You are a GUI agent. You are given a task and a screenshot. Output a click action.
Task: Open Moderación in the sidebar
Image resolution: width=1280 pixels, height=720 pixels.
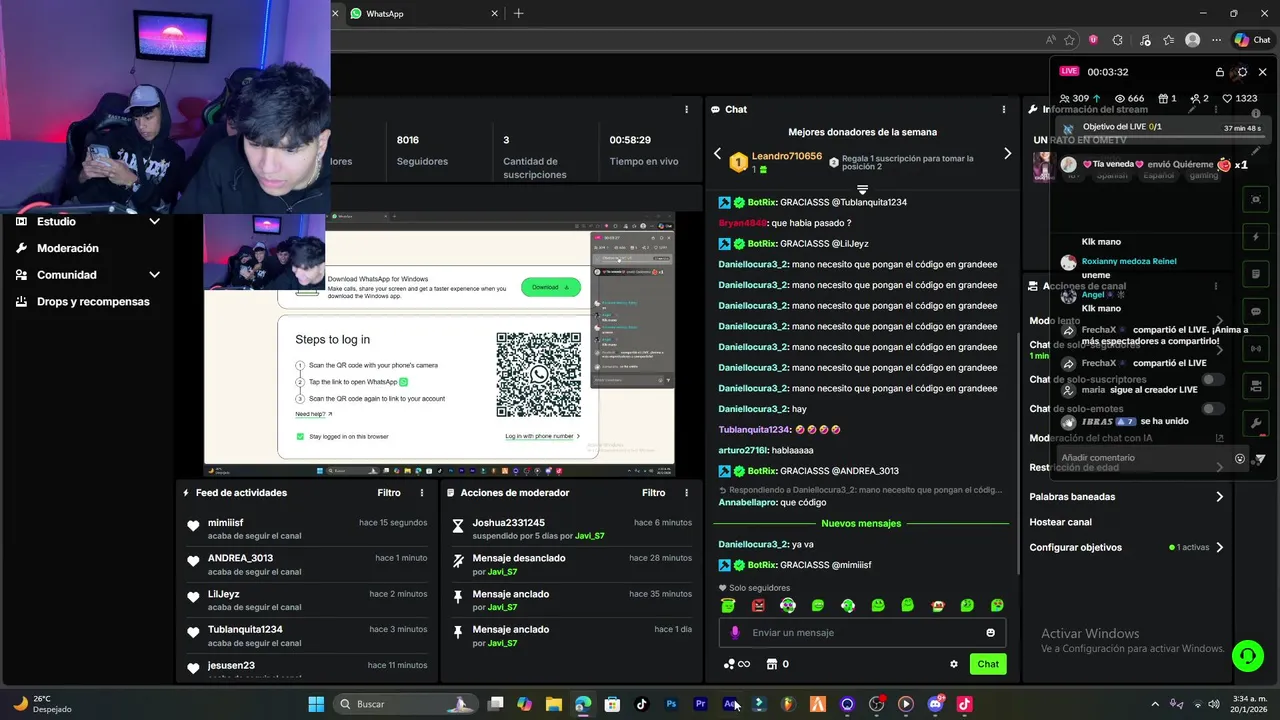coord(68,248)
